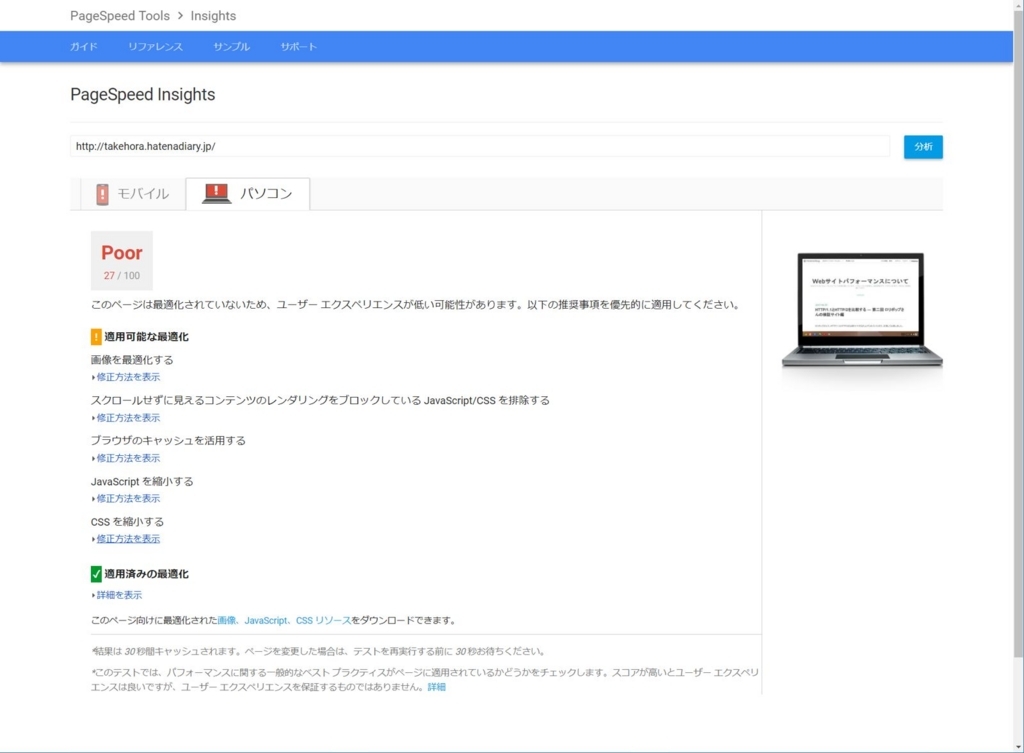This screenshot has width=1024, height=753.
Task: Click the blue 分析 button
Action: click(923, 147)
